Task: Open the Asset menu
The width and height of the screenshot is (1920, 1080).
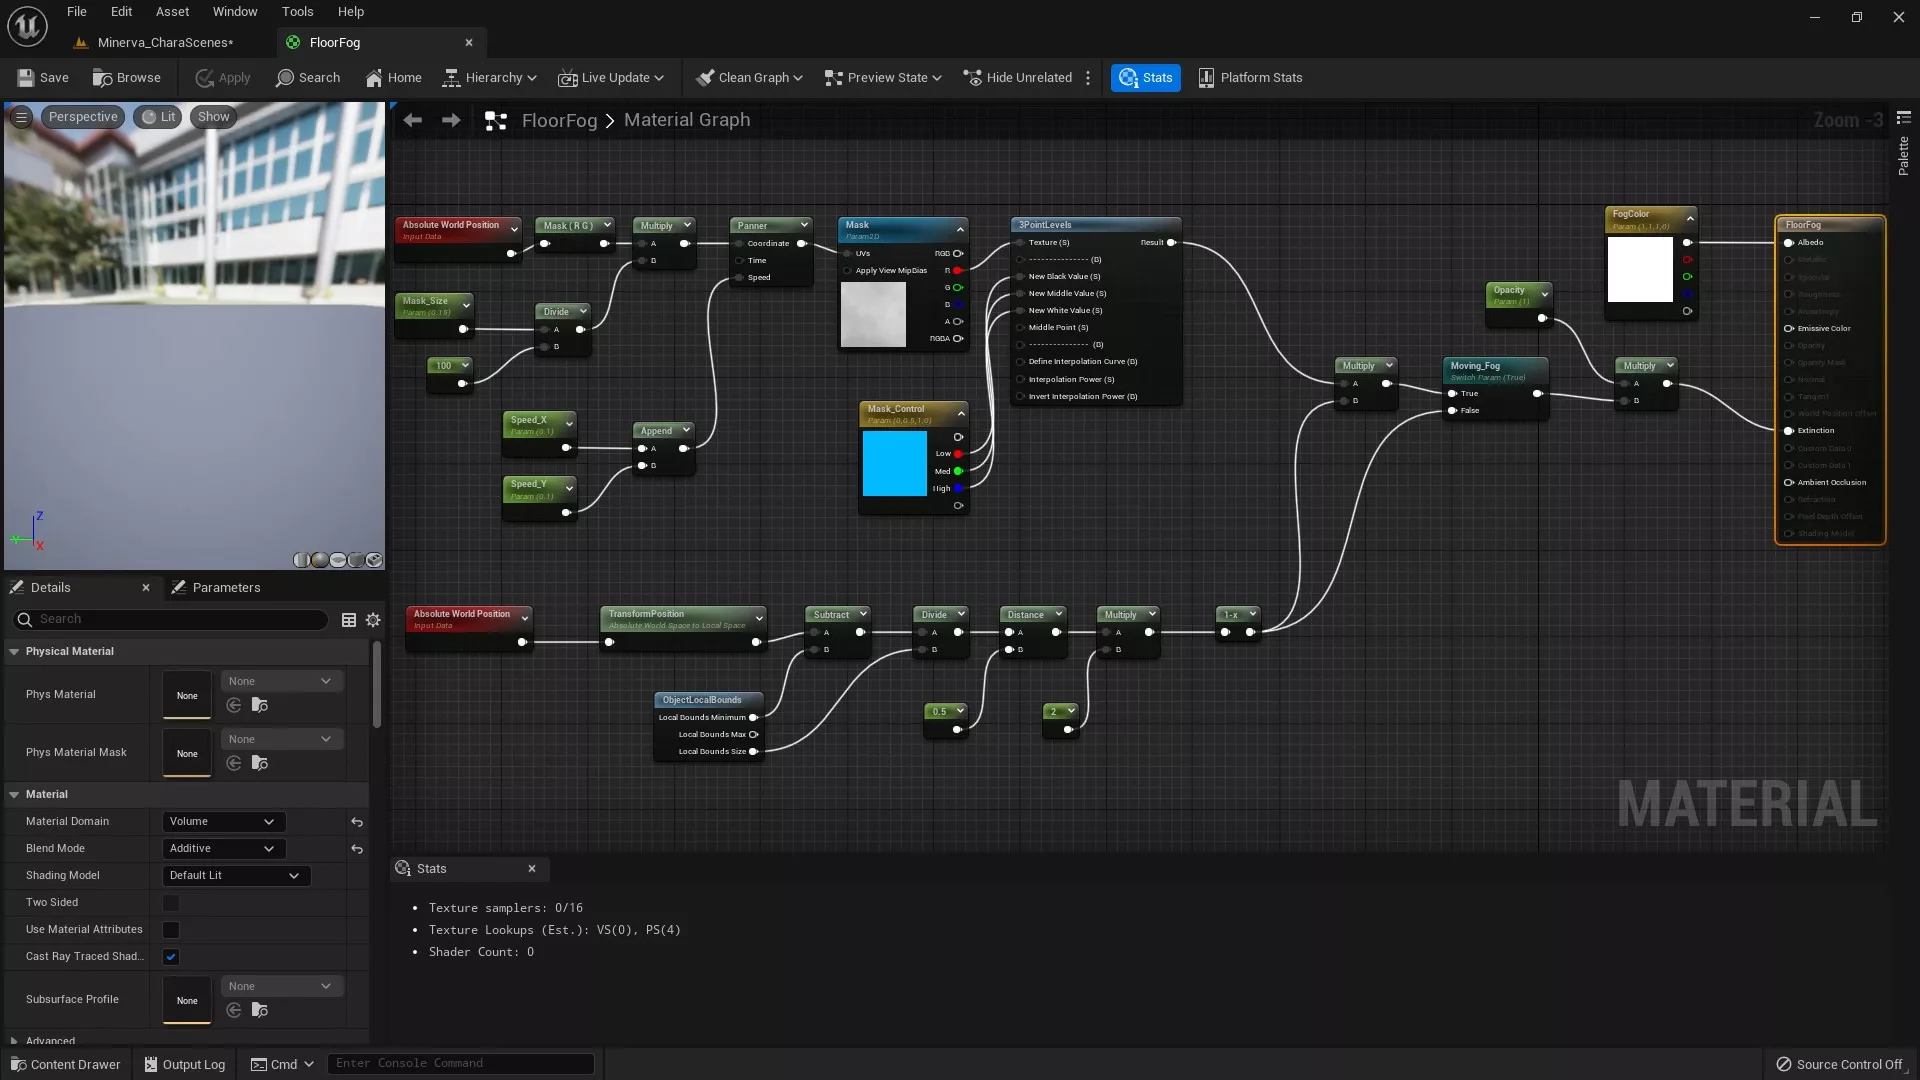Action: coord(172,12)
